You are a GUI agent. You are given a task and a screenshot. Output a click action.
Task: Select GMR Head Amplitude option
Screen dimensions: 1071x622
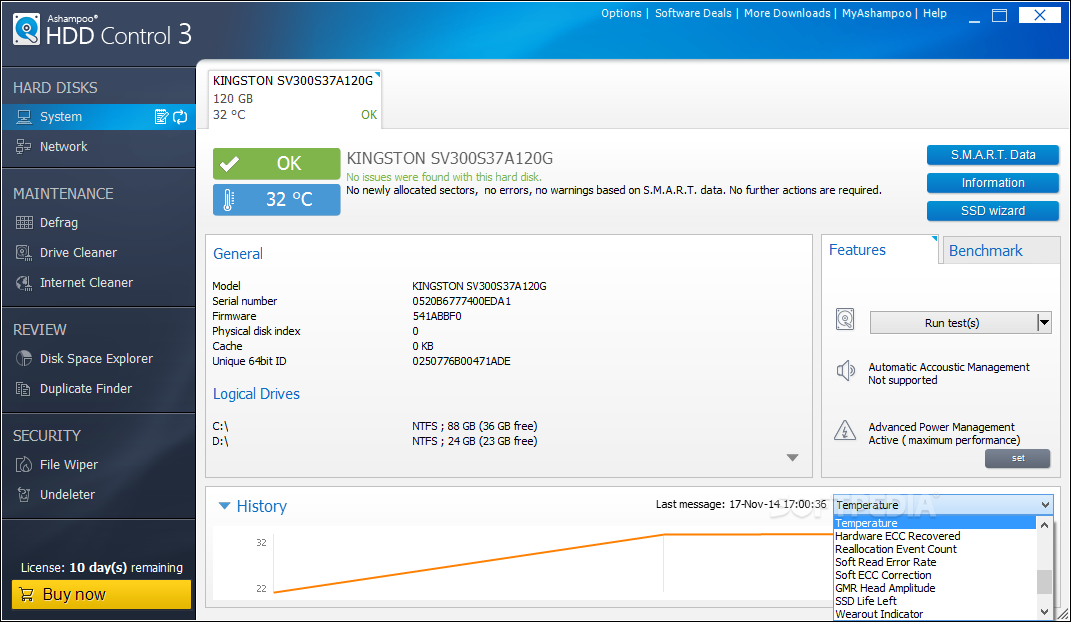pos(934,588)
